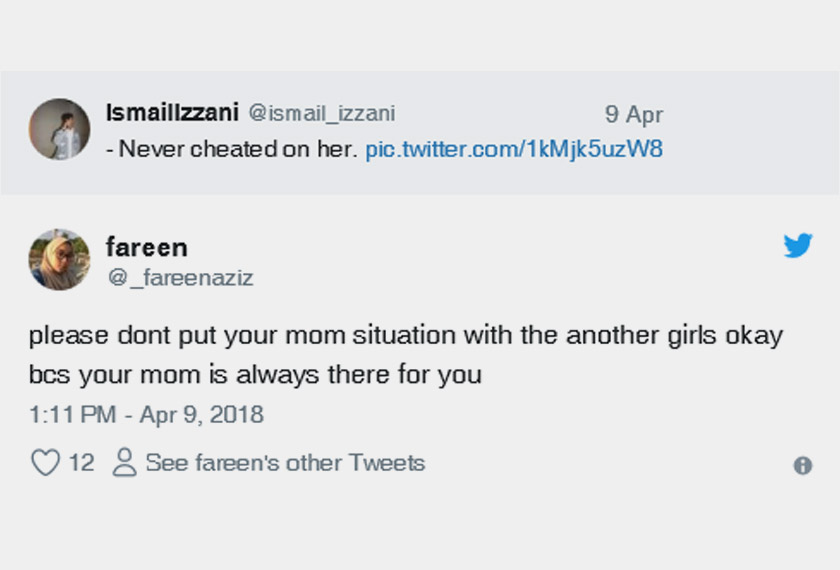The height and width of the screenshot is (570, 840).
Task: Open IsmailIzzani's profile picture
Action: coord(59,129)
